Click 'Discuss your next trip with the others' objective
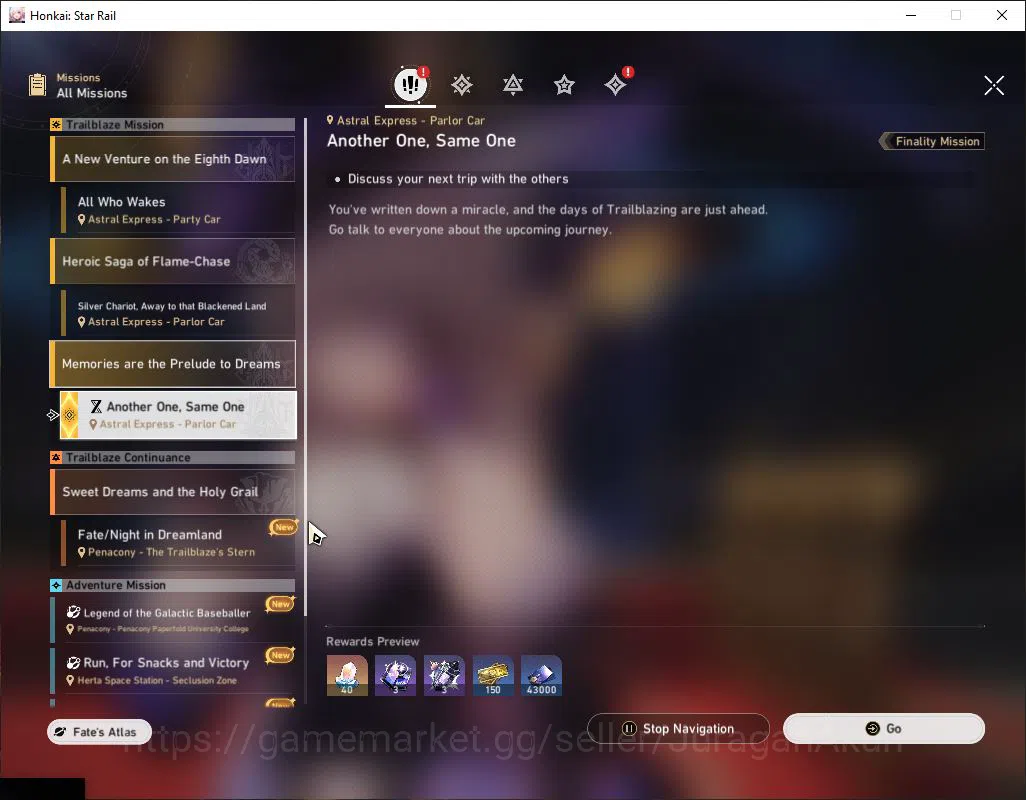Screen dimensions: 1026x800 pos(458,179)
